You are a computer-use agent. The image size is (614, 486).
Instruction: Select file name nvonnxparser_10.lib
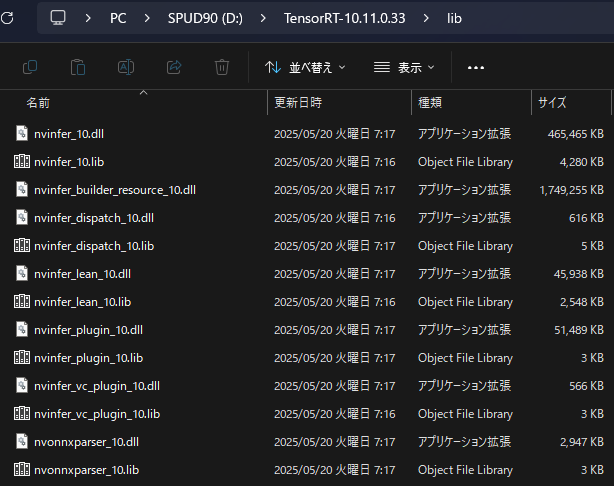pyautogui.click(x=87, y=470)
